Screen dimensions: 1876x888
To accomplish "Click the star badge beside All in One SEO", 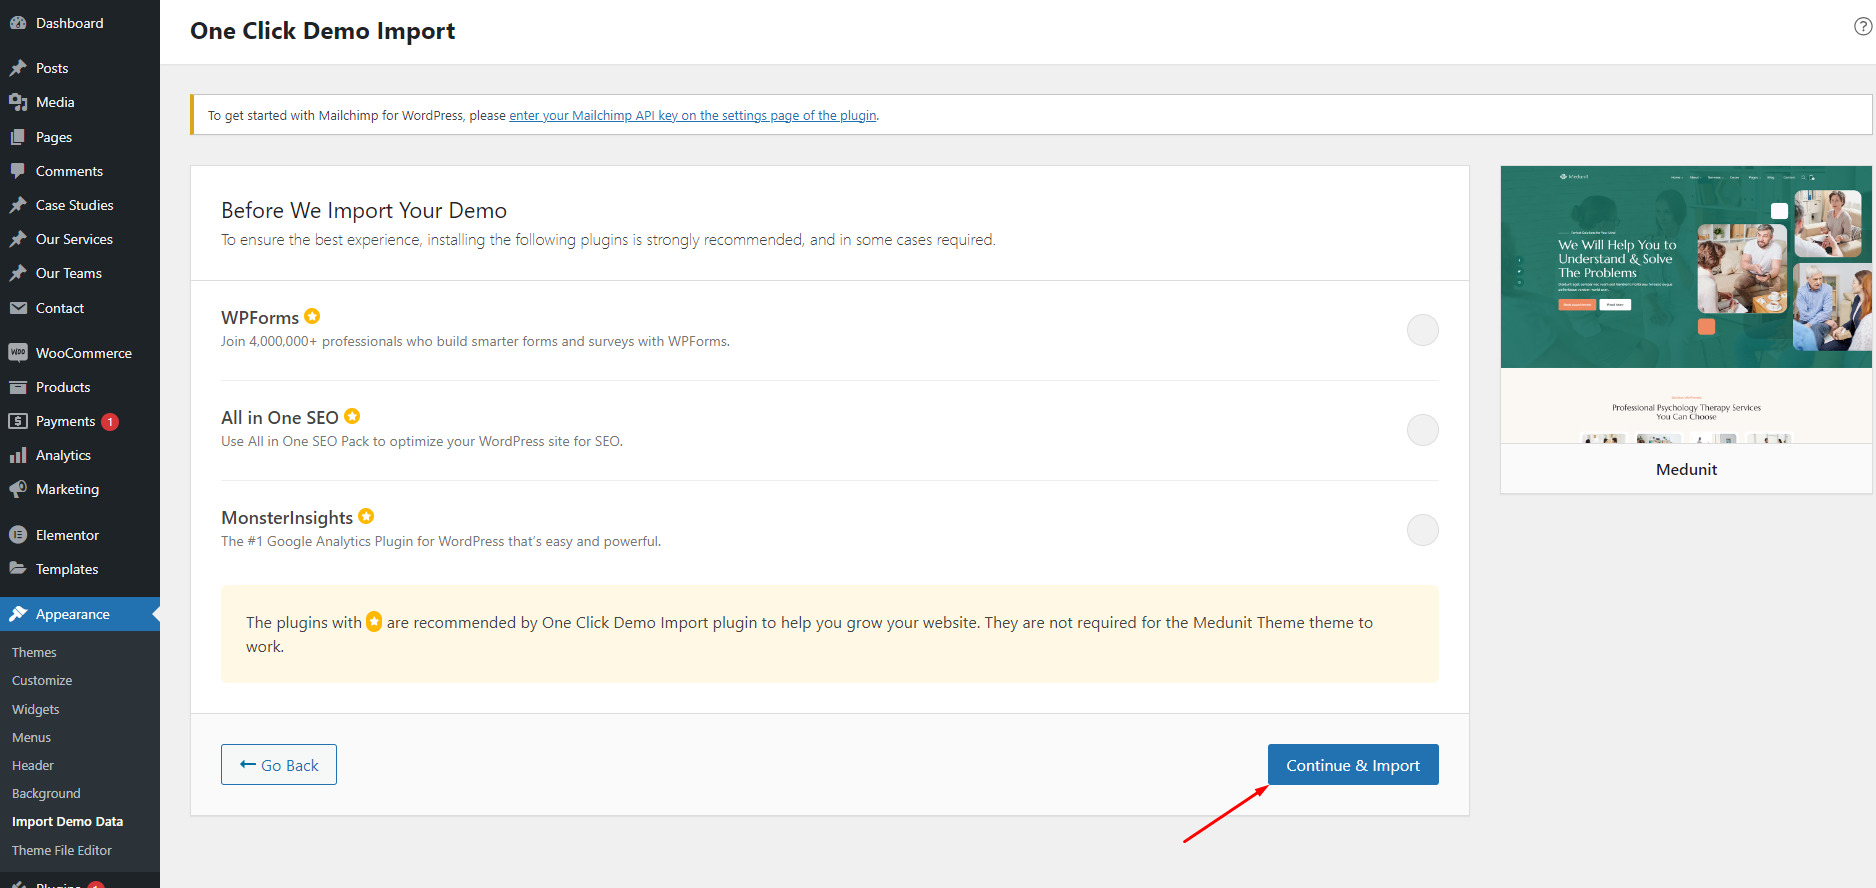I will click(352, 416).
